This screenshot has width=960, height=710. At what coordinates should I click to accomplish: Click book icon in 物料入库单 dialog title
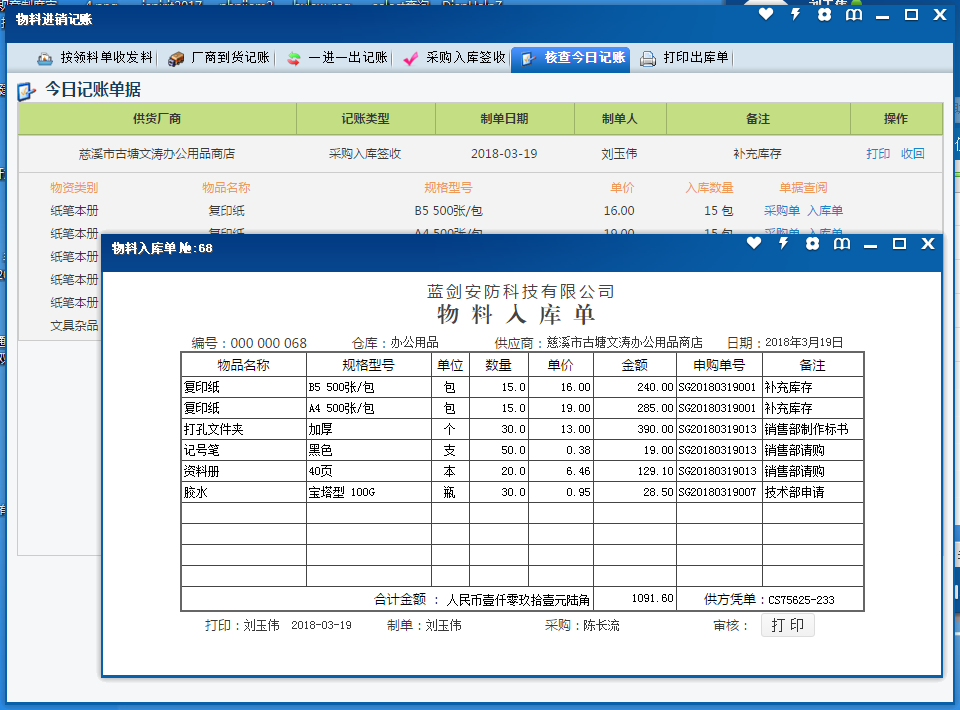click(x=842, y=244)
